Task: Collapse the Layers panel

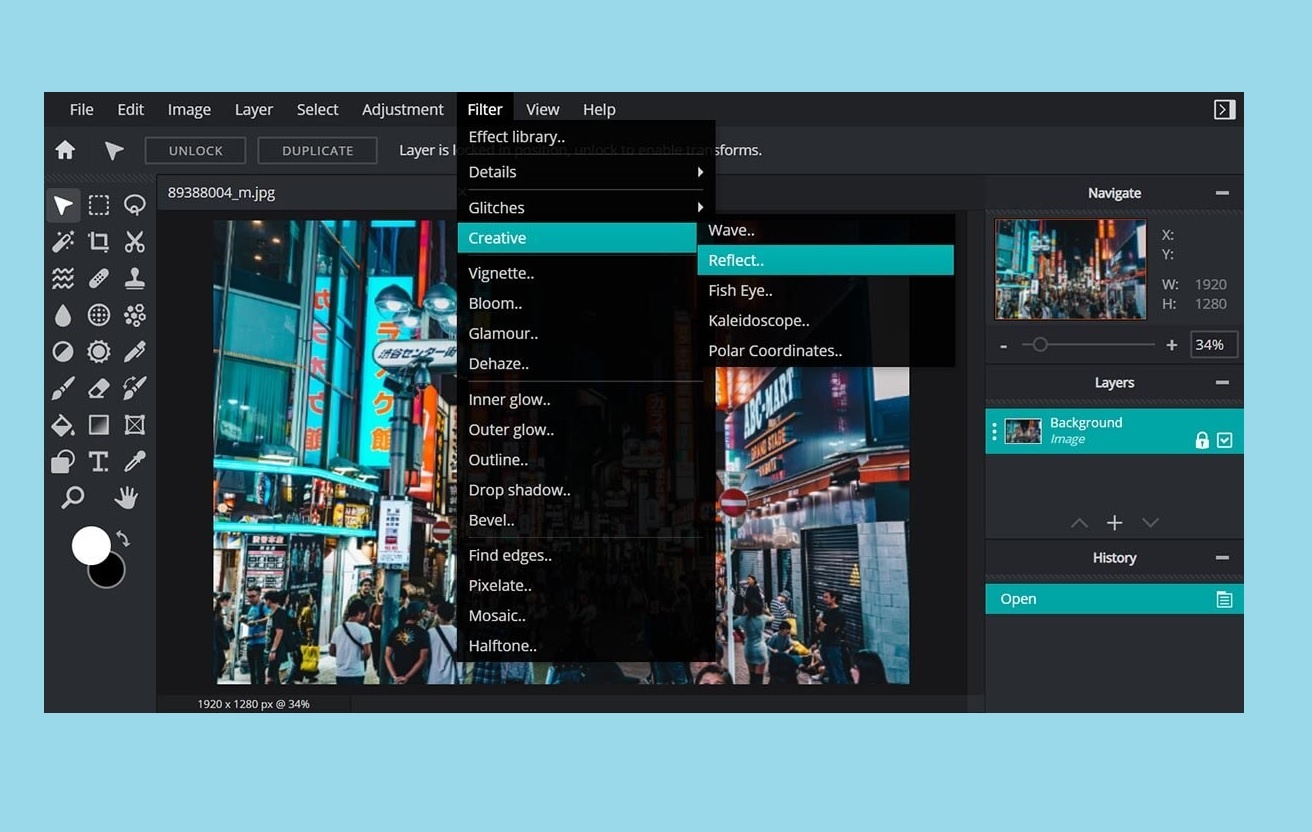Action: tap(1222, 382)
